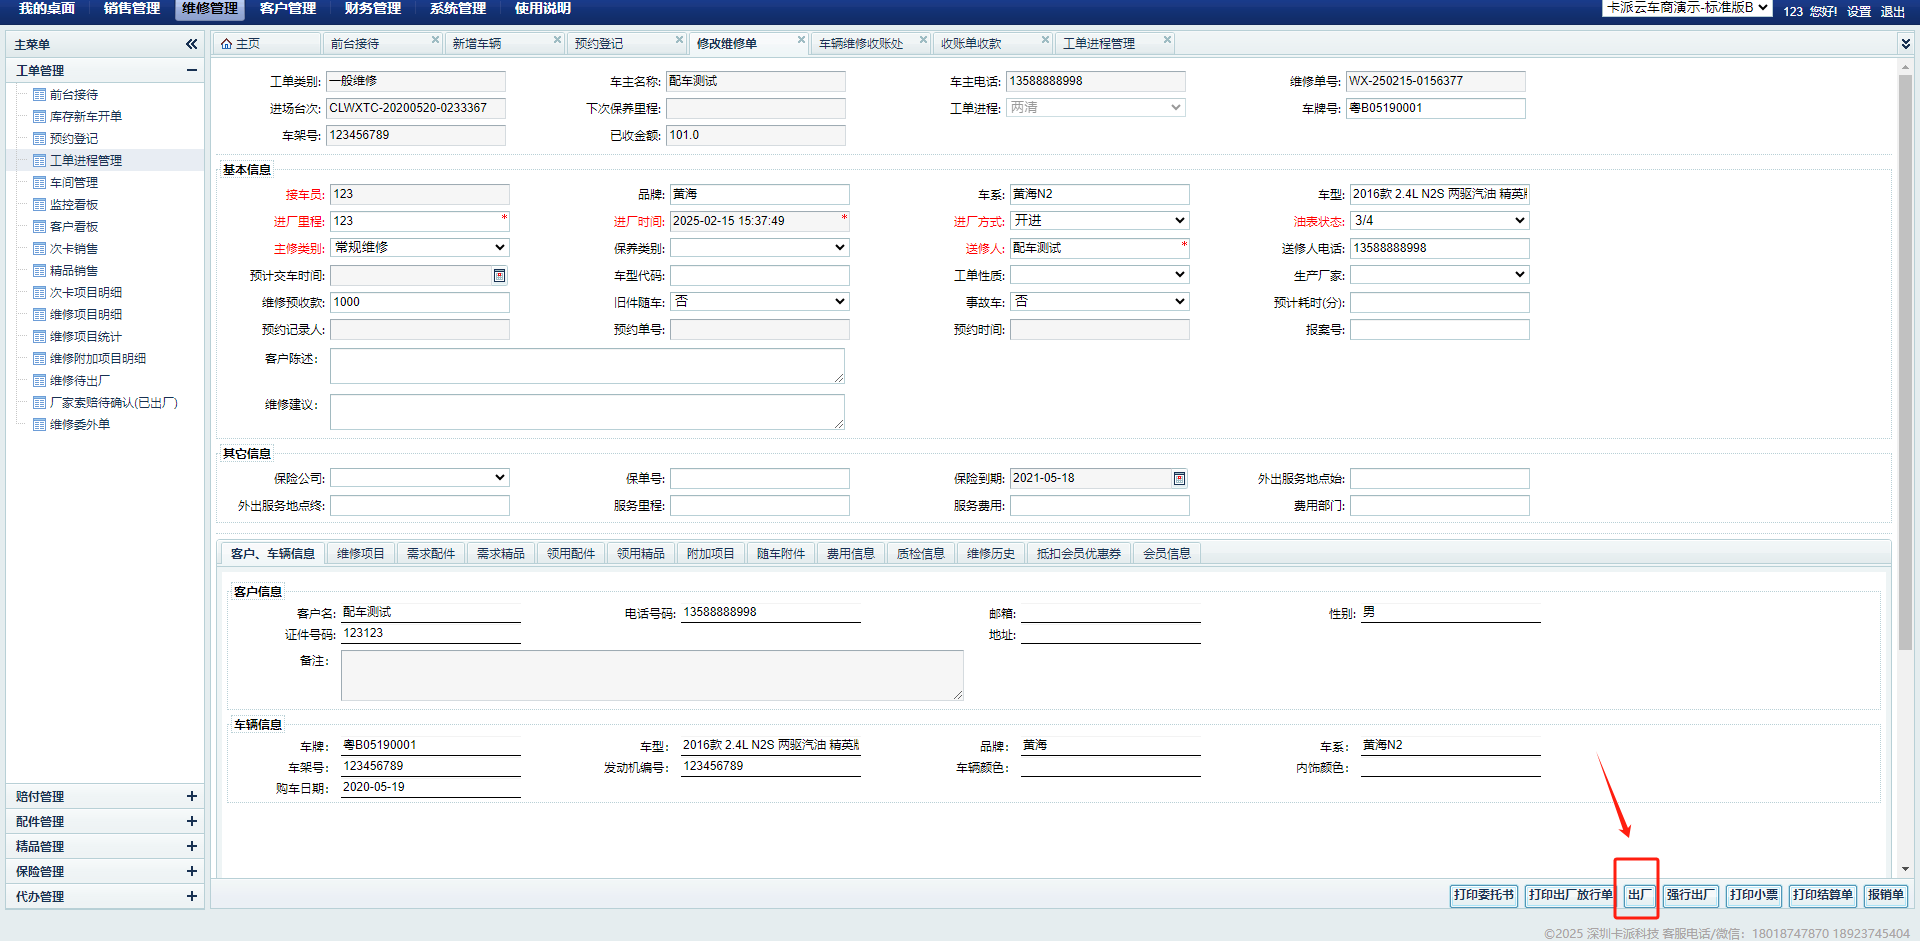Expand the 保险管理 section
This screenshot has width=1920, height=941.
[x=191, y=871]
